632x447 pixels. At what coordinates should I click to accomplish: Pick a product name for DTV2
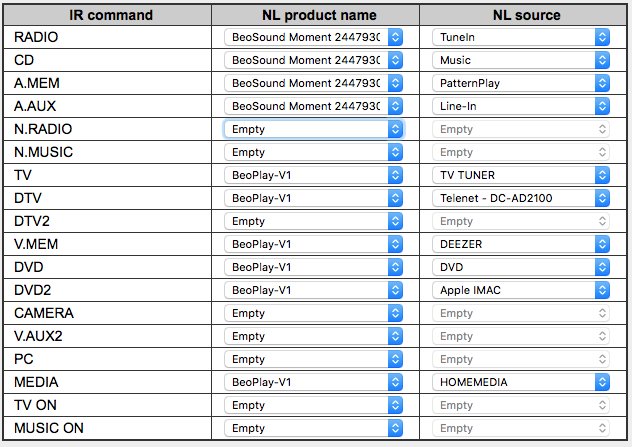314,221
